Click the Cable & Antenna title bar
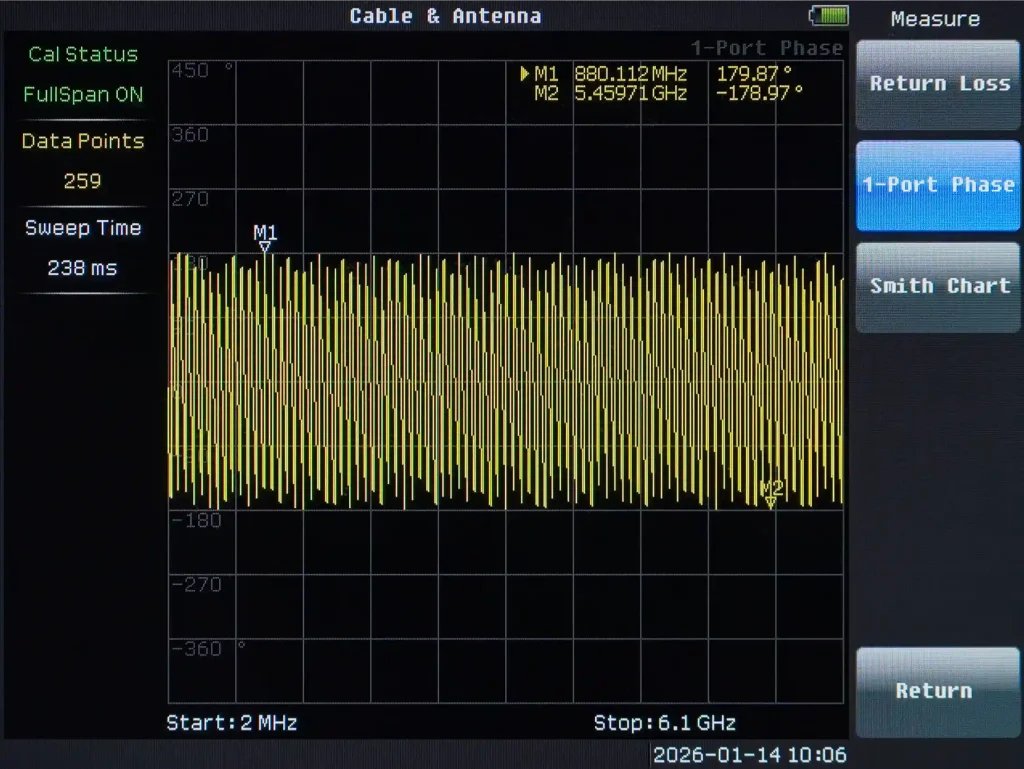Image resolution: width=1024 pixels, height=769 pixels. [446, 15]
